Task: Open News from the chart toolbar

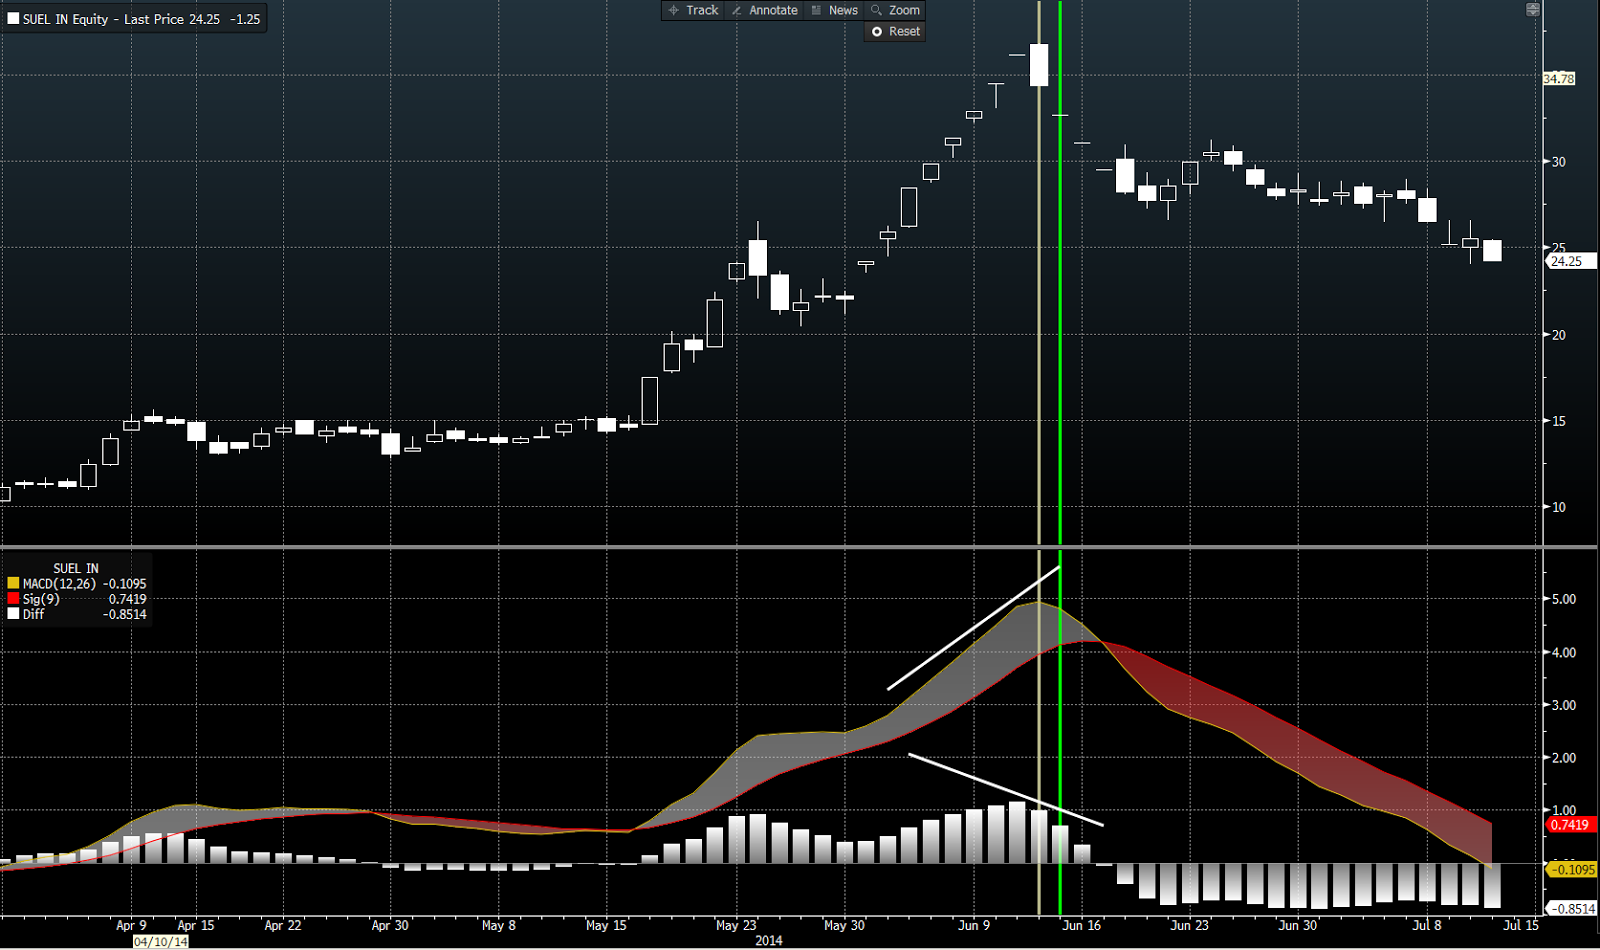Action: [843, 10]
